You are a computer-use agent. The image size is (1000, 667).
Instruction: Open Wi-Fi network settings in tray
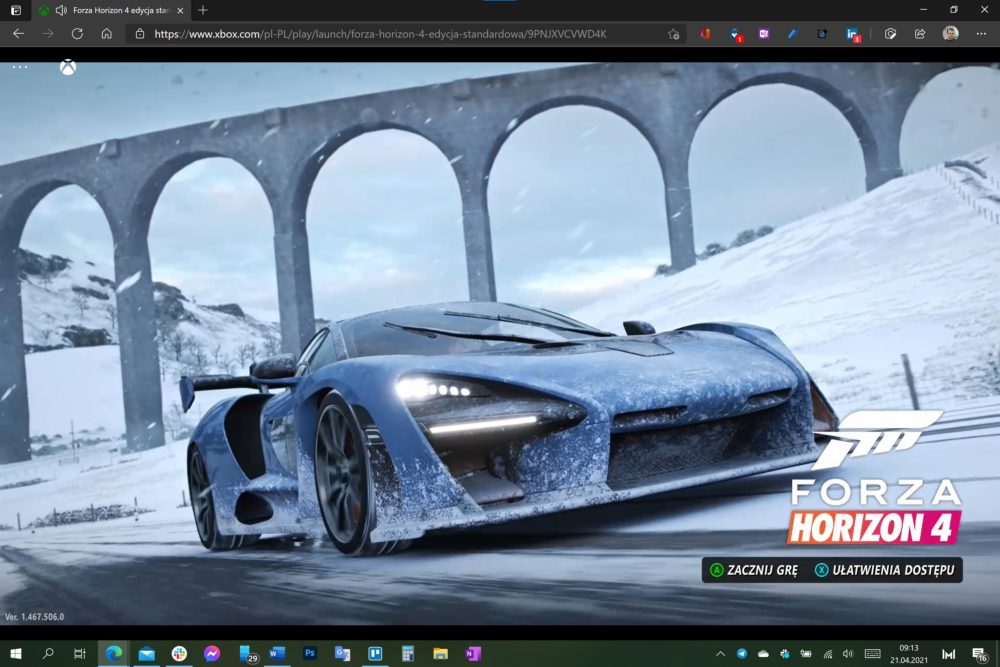(x=828, y=654)
